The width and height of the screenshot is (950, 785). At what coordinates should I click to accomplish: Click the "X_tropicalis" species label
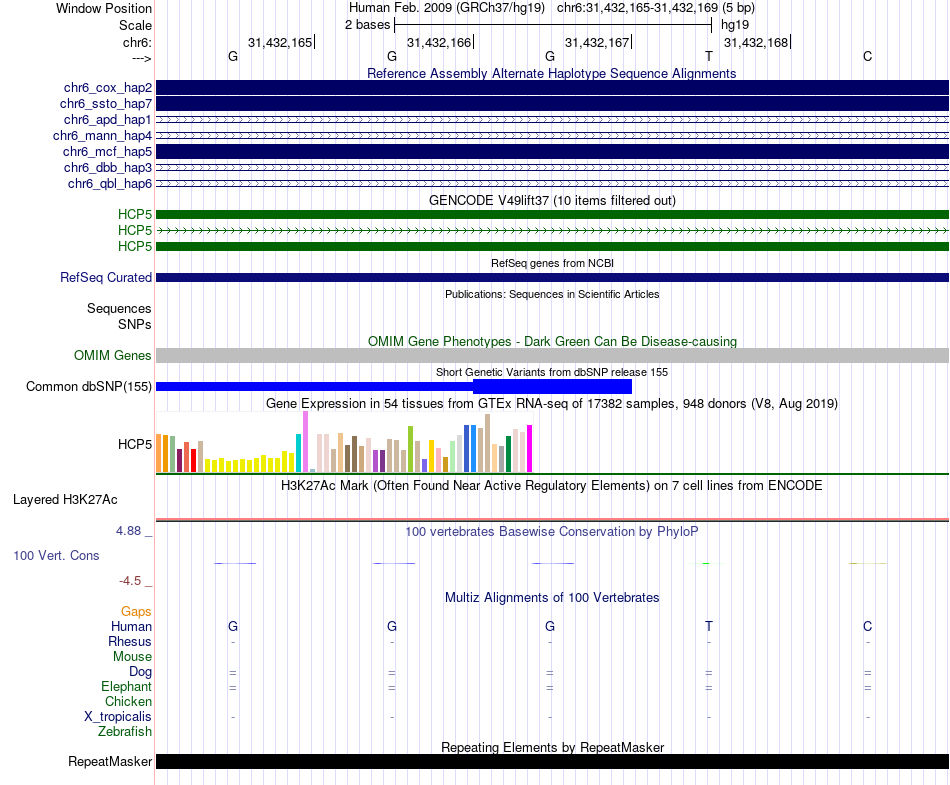pyautogui.click(x=118, y=717)
